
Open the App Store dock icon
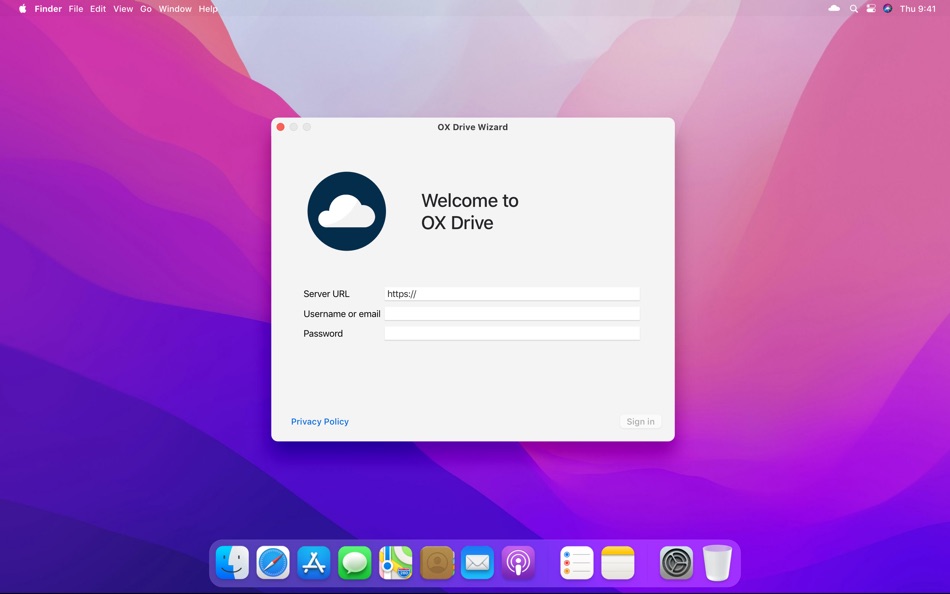coord(314,562)
